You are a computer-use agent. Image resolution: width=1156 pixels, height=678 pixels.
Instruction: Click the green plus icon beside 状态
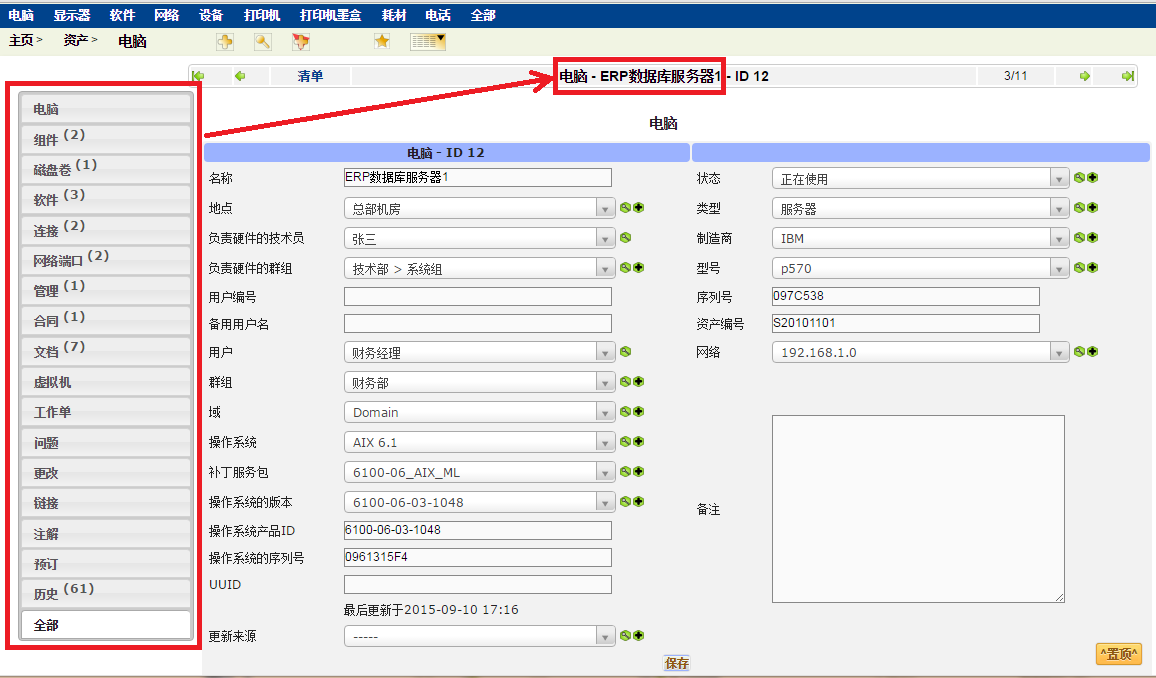pyautogui.click(x=1093, y=178)
